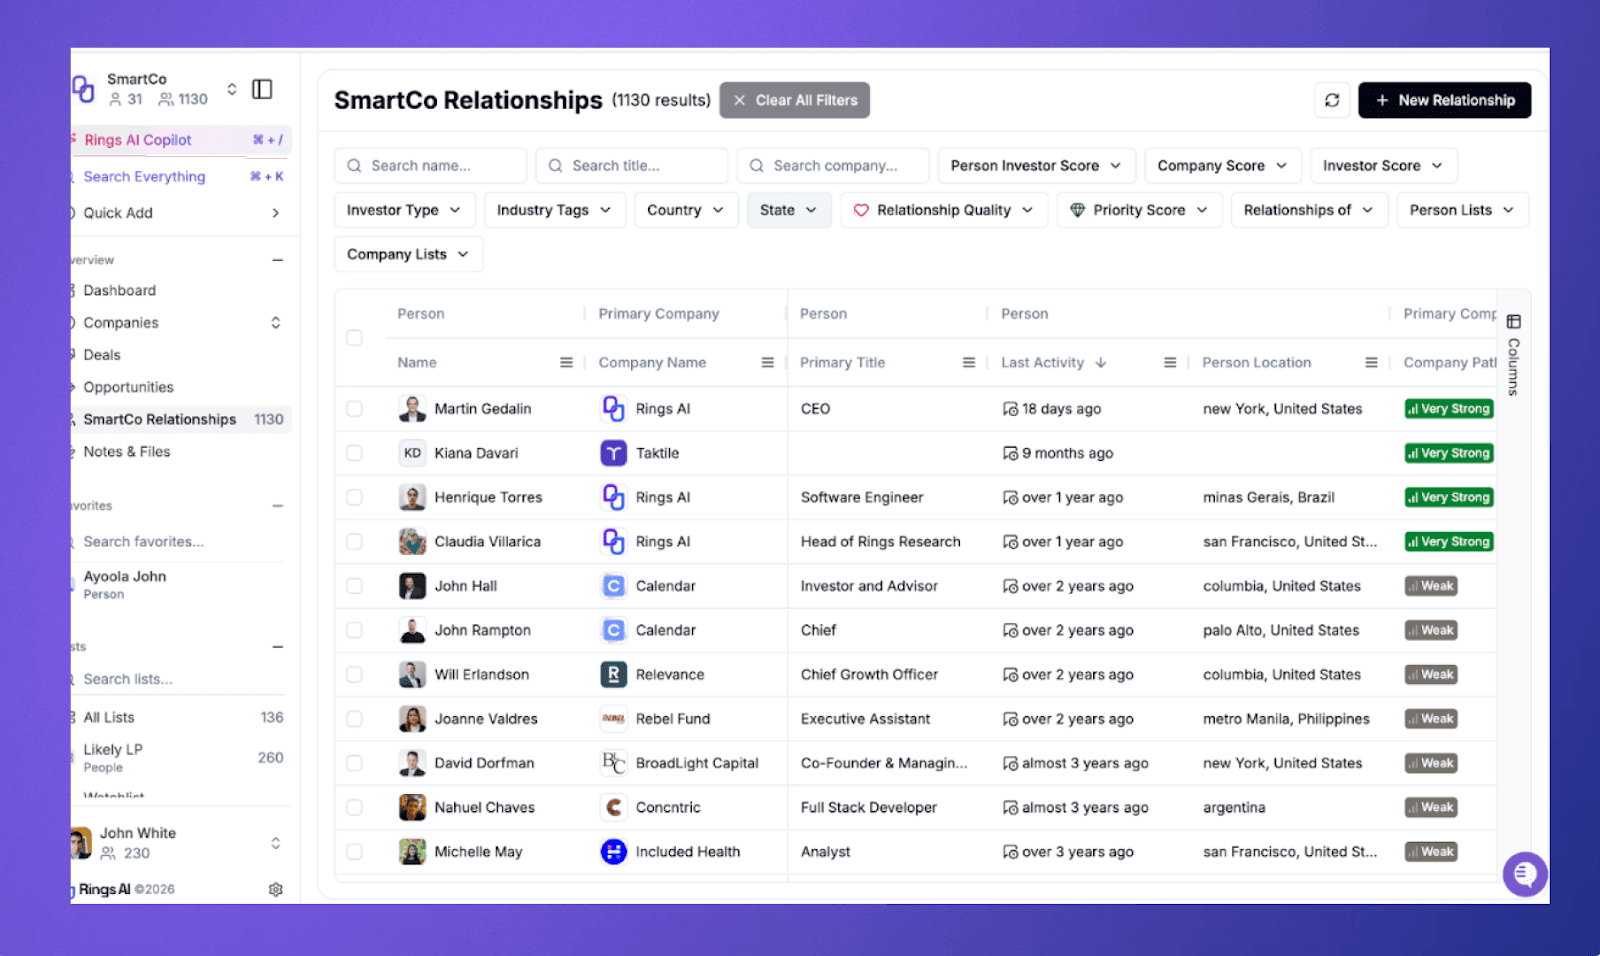
Task: Open Person Location column menu icon
Action: 1371,362
